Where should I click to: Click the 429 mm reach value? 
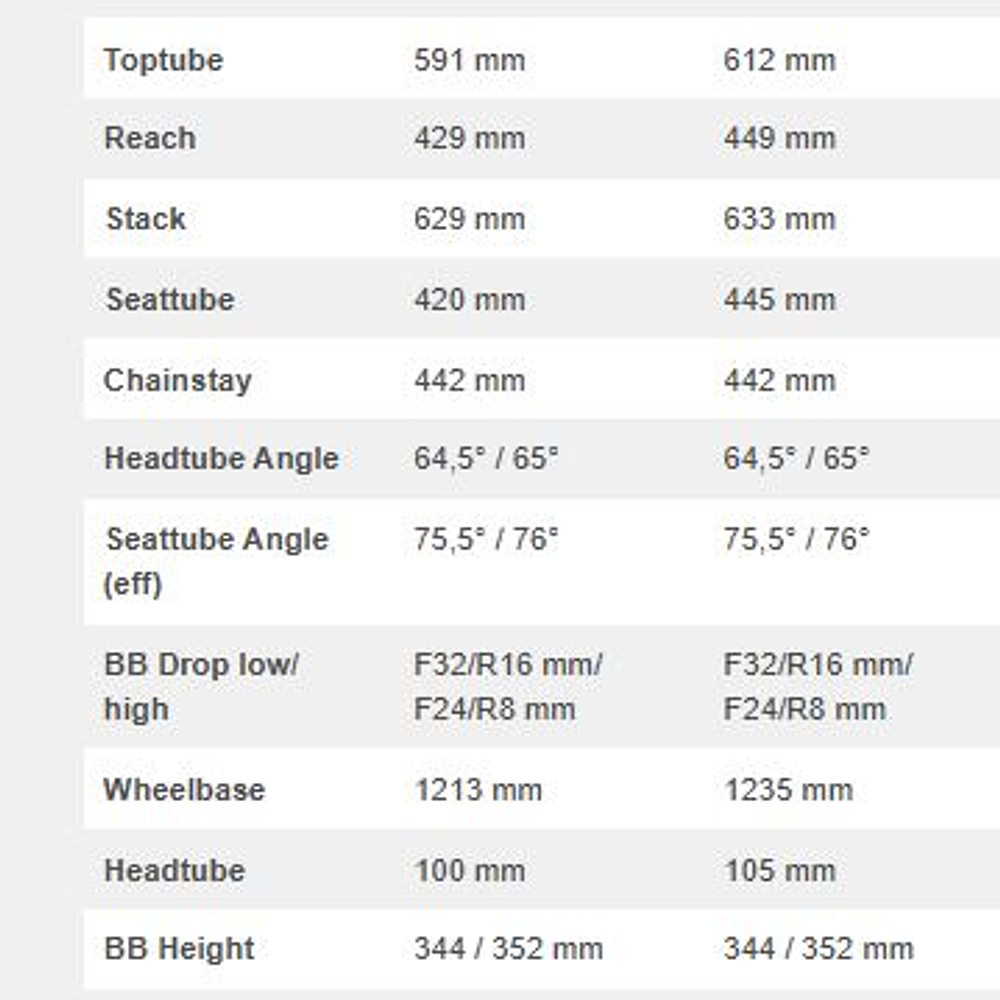pos(469,139)
